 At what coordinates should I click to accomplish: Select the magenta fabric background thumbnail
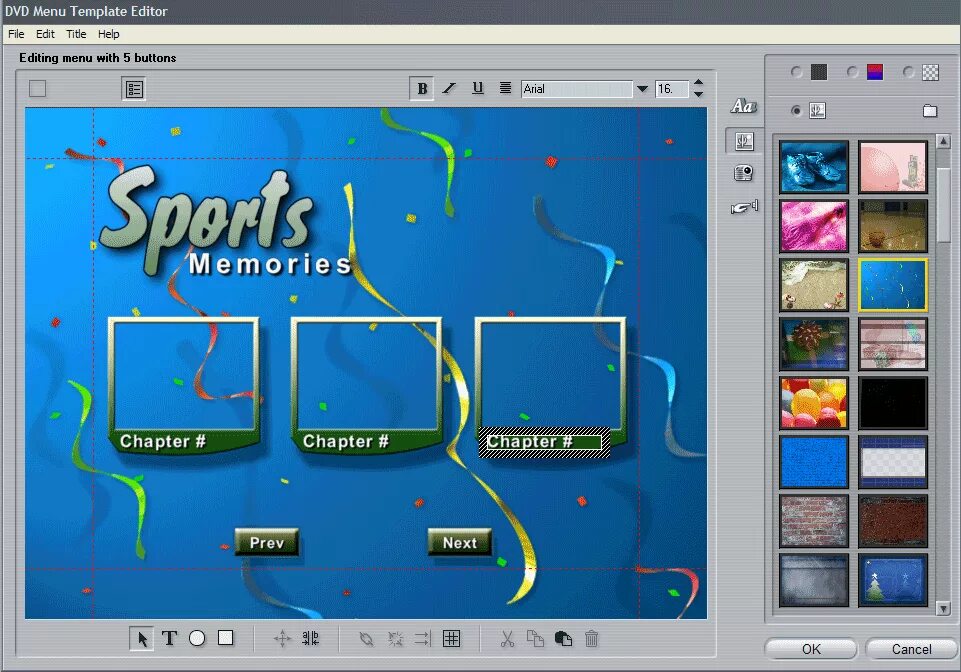click(x=814, y=226)
